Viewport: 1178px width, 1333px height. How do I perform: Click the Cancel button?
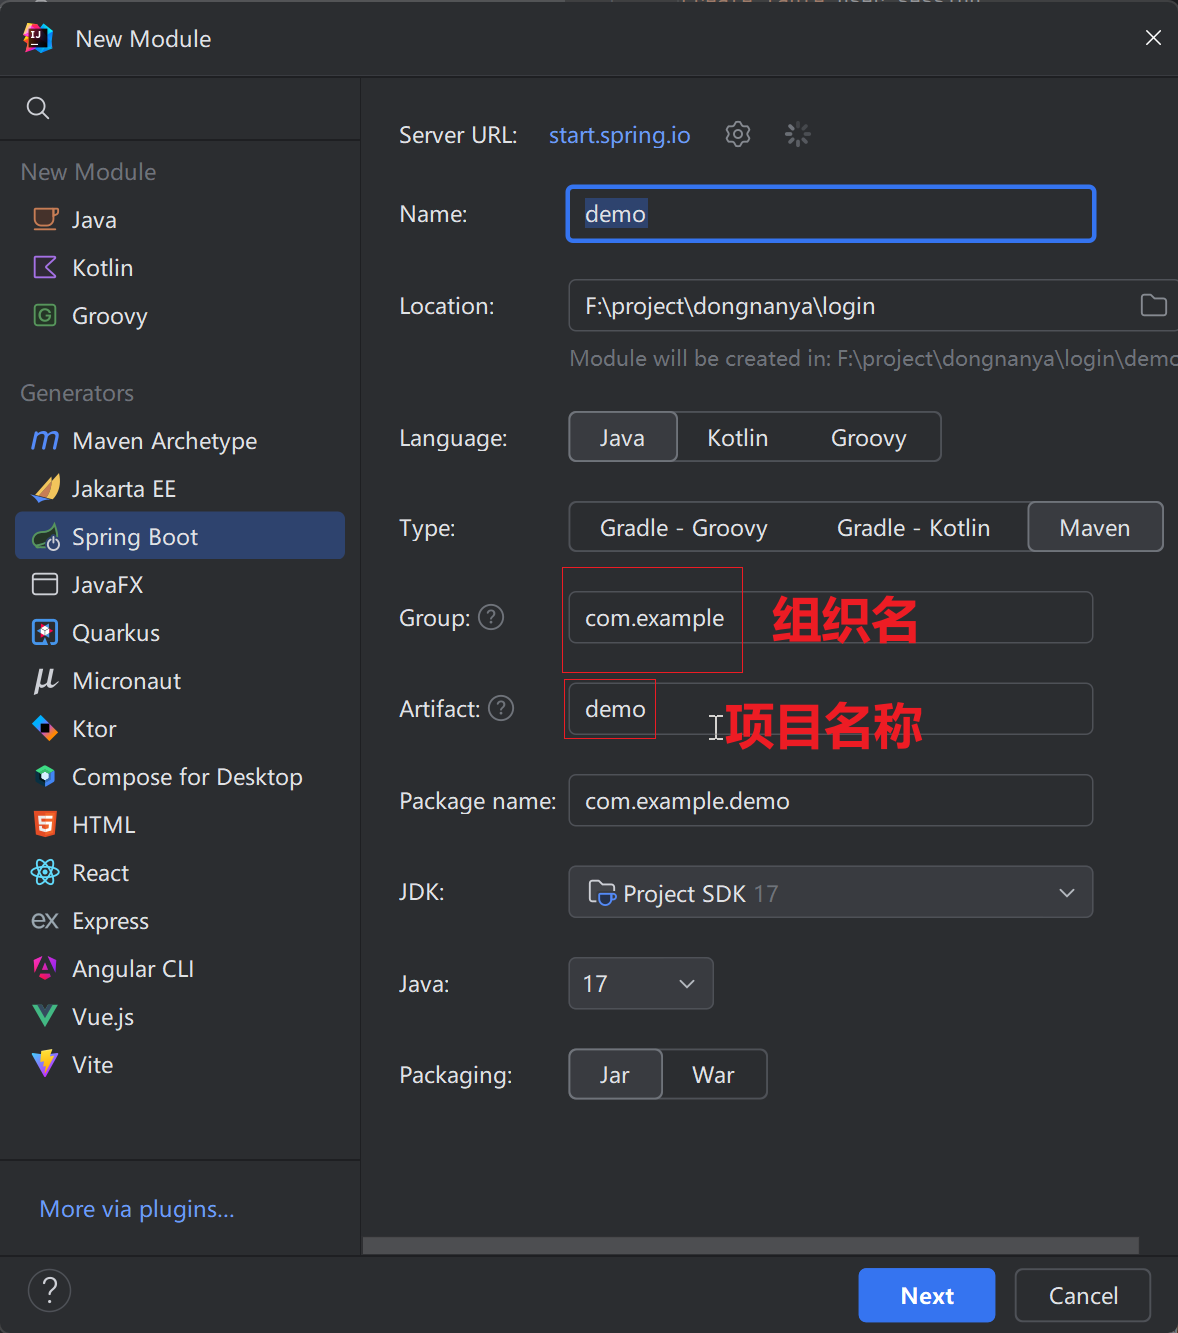click(x=1083, y=1295)
